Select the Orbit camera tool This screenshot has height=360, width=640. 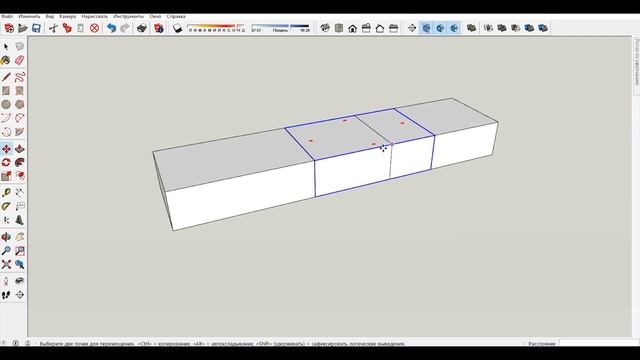pos(6,237)
